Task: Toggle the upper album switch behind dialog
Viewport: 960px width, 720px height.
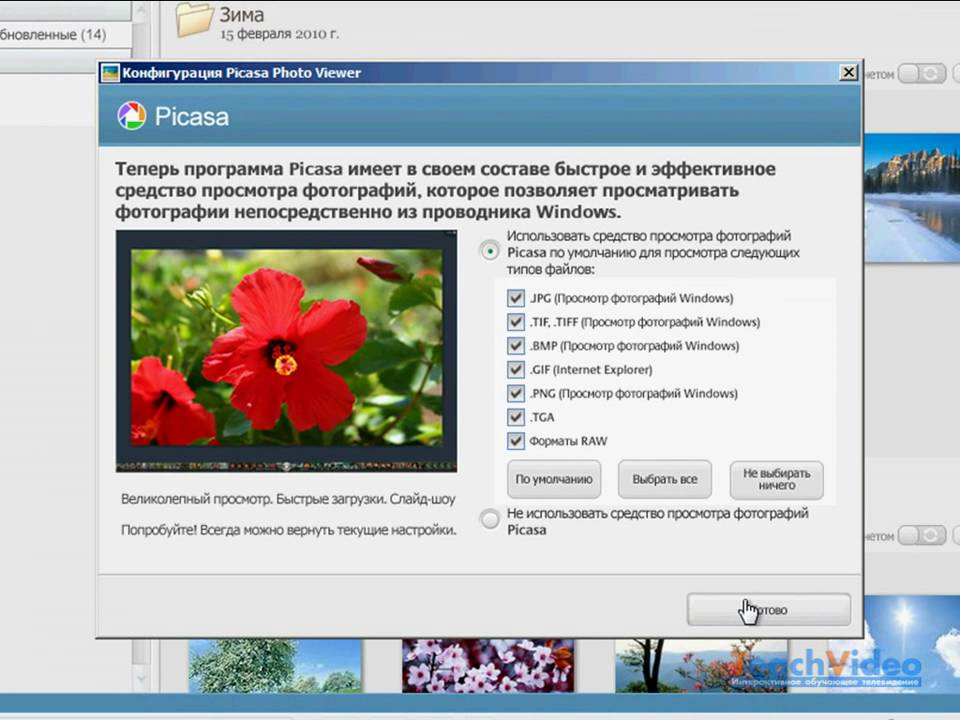Action: [922, 74]
